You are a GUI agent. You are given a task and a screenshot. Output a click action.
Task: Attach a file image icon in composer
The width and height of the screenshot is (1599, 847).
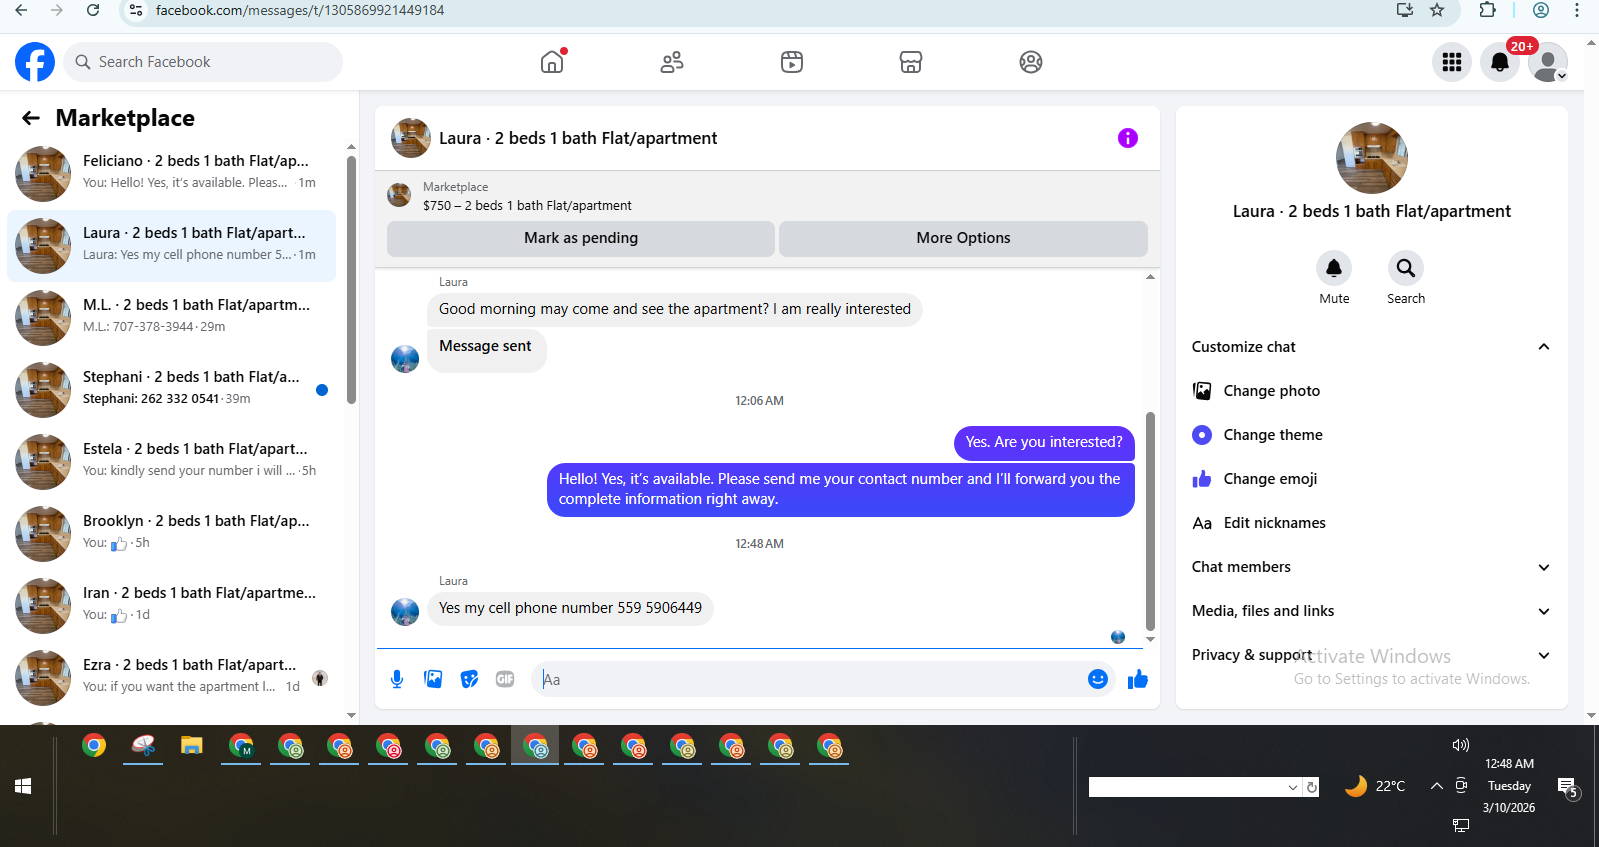[x=433, y=679]
